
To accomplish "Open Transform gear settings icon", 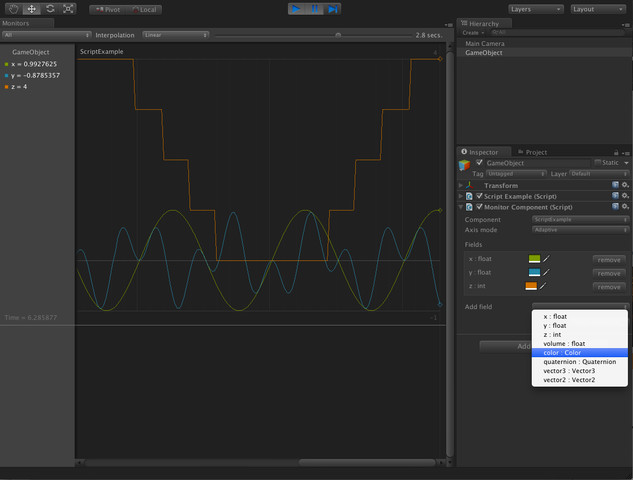I will click(625, 185).
